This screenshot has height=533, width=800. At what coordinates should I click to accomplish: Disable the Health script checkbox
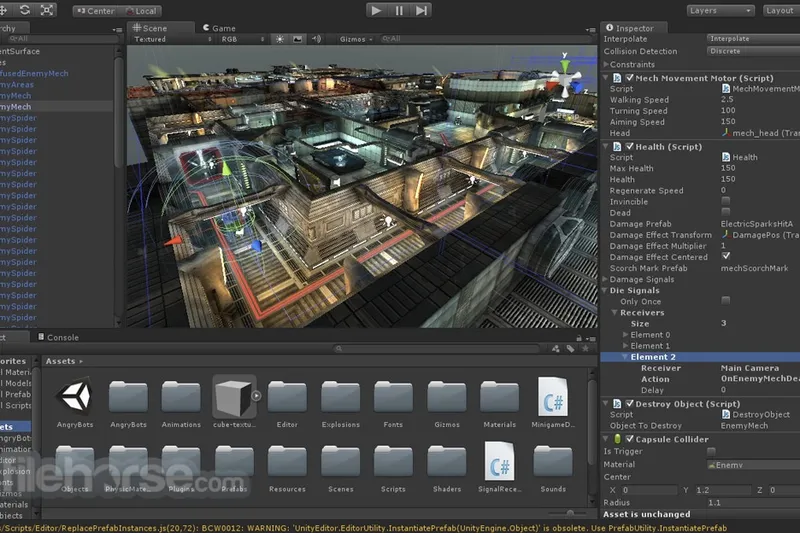click(x=630, y=146)
